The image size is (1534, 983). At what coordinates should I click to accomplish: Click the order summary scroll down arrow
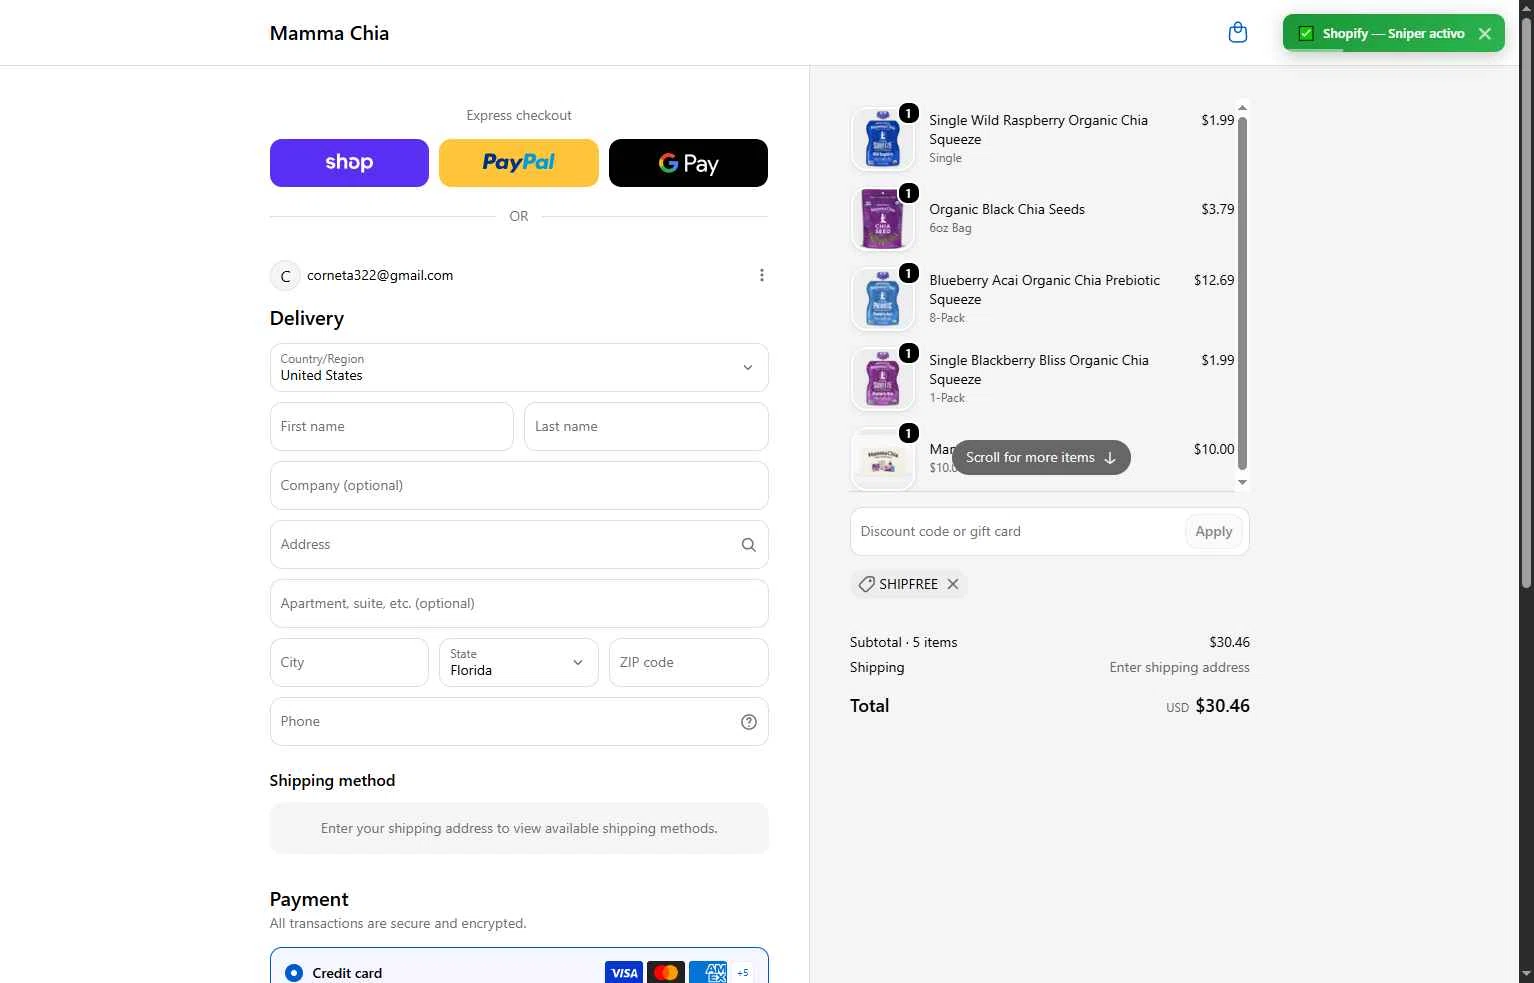pos(1242,482)
